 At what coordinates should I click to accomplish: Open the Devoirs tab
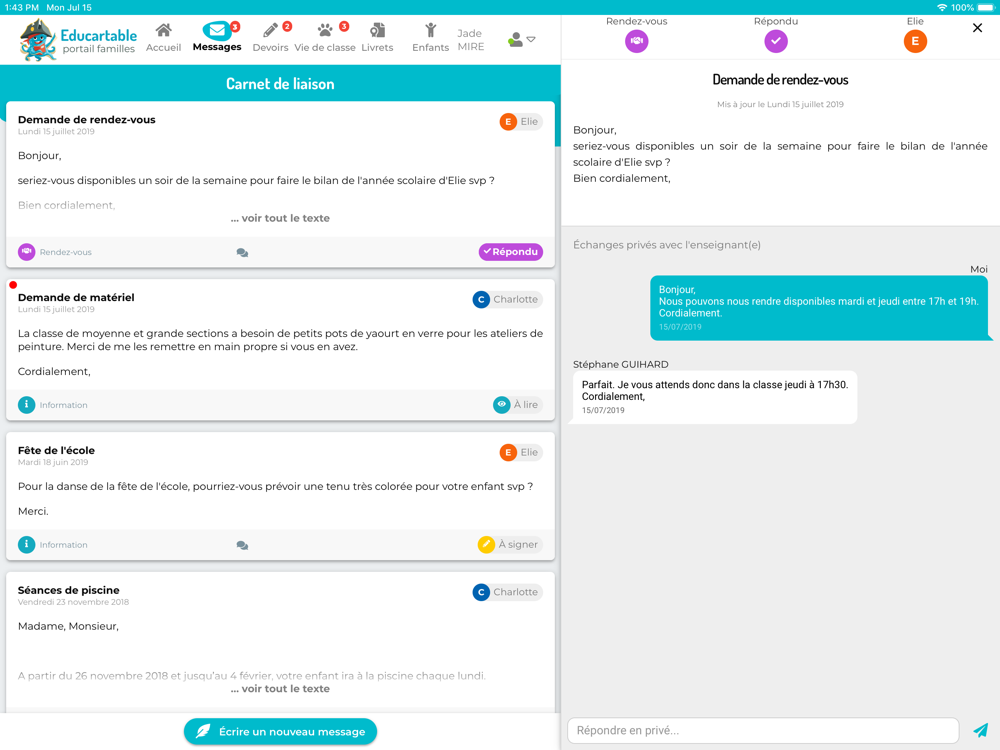[270, 38]
